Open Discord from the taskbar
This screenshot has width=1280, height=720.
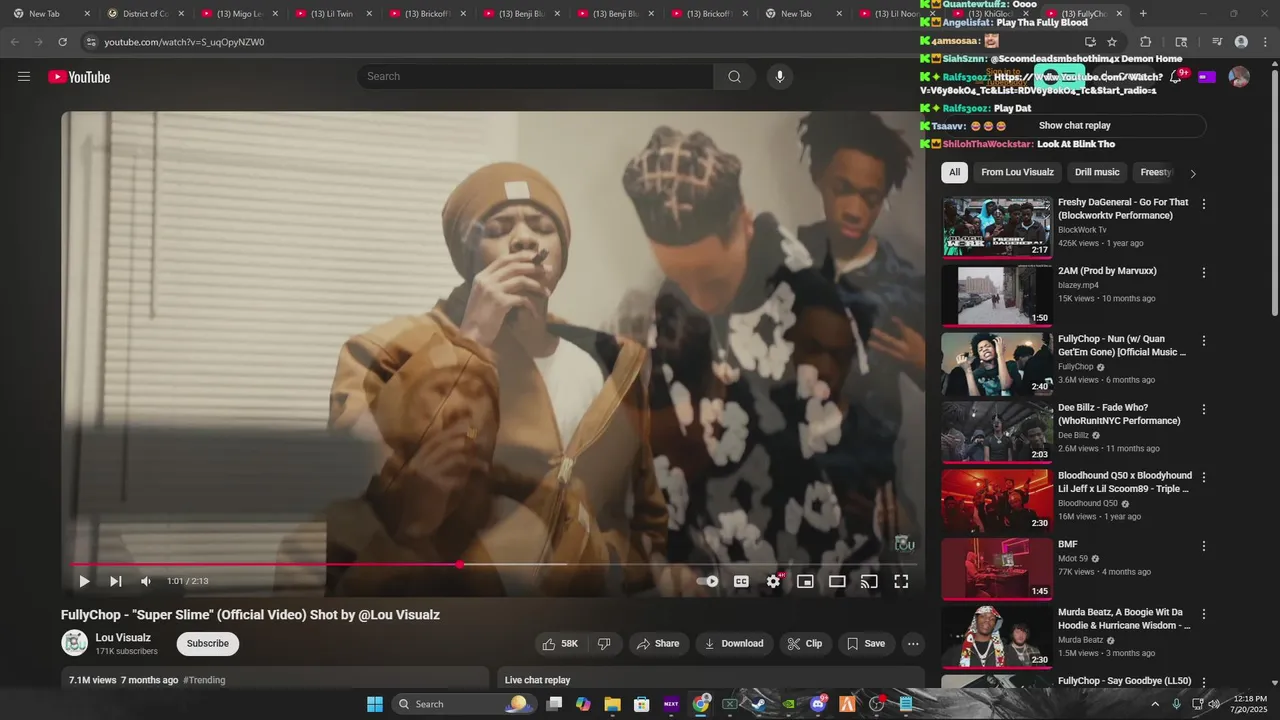(x=818, y=704)
